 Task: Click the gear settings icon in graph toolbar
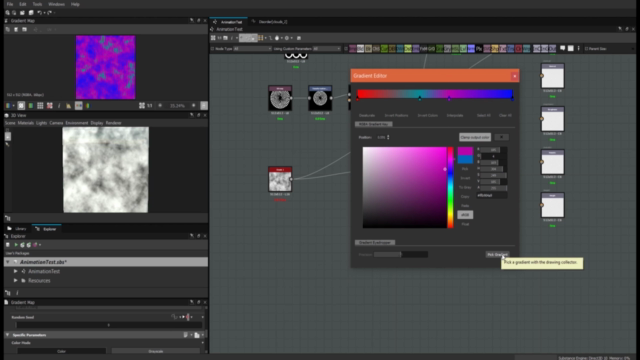coord(287,38)
